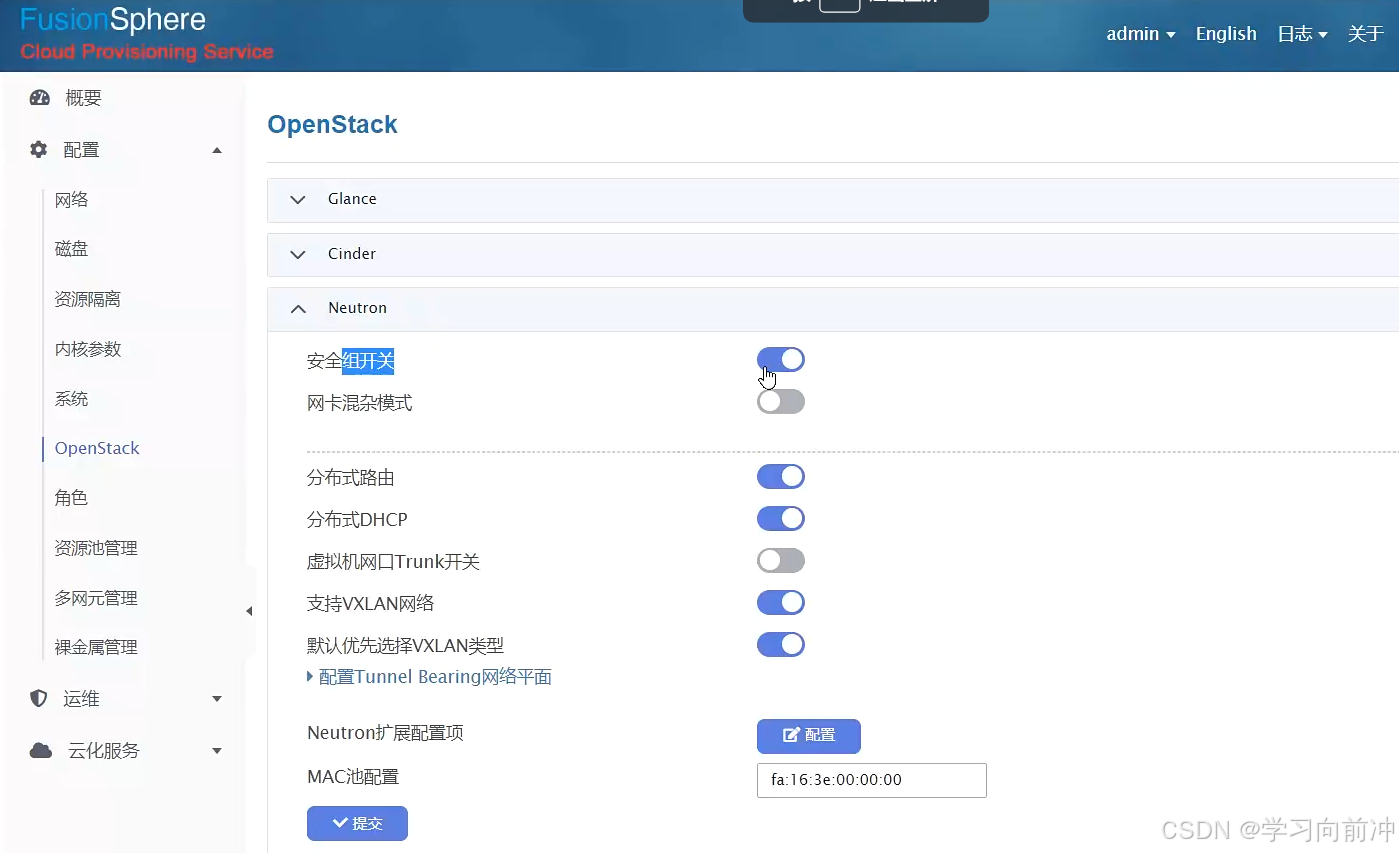Select 磁盘 in the sidebar
This screenshot has height=853, width=1399.
72,249
